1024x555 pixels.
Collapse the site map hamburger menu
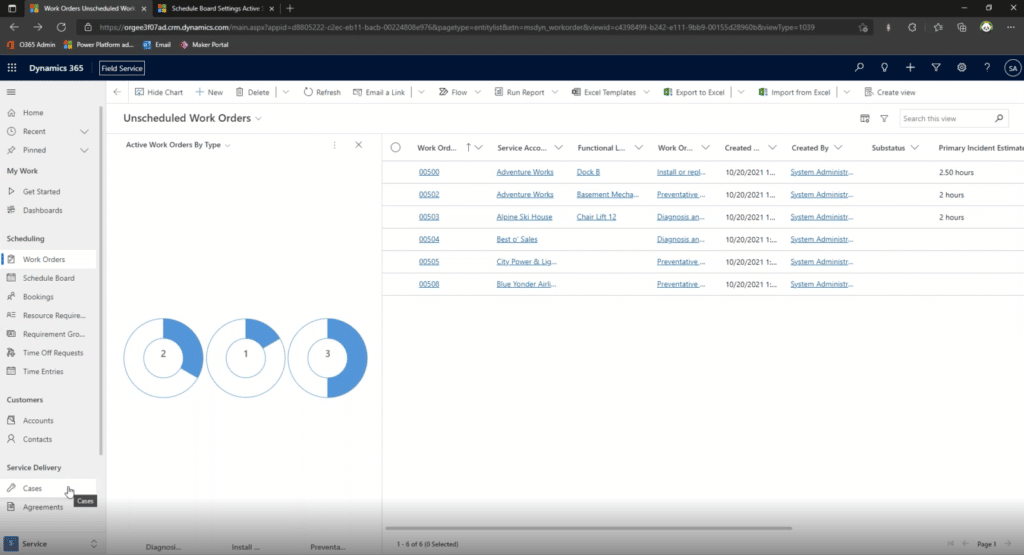[x=11, y=92]
